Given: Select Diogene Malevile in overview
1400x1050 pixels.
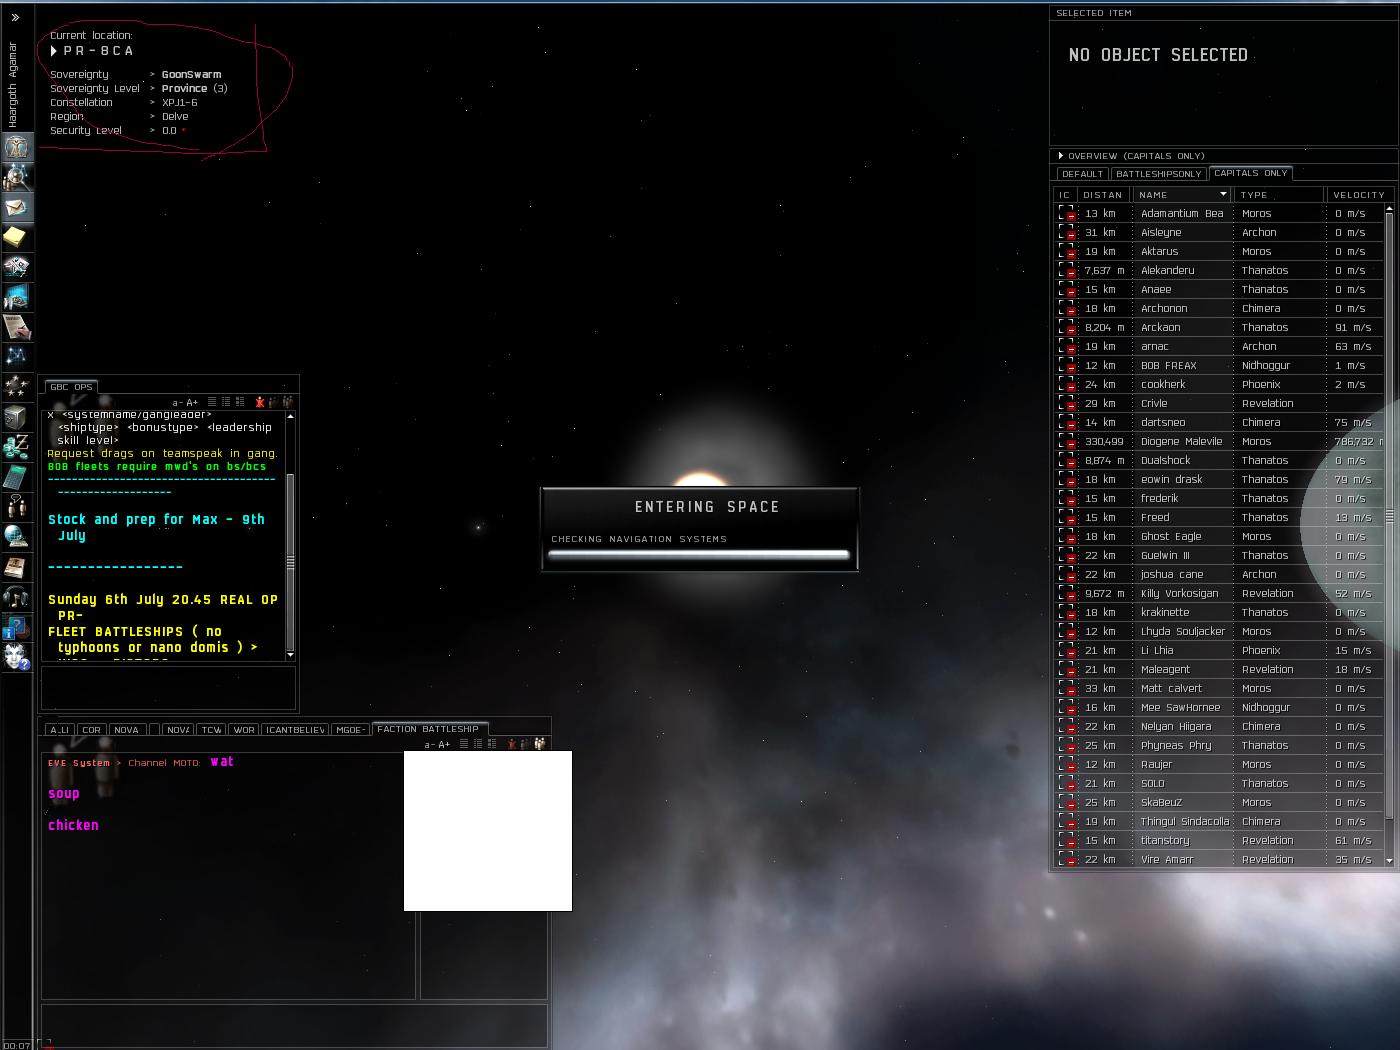Looking at the screenshot, I should 1219,441.
